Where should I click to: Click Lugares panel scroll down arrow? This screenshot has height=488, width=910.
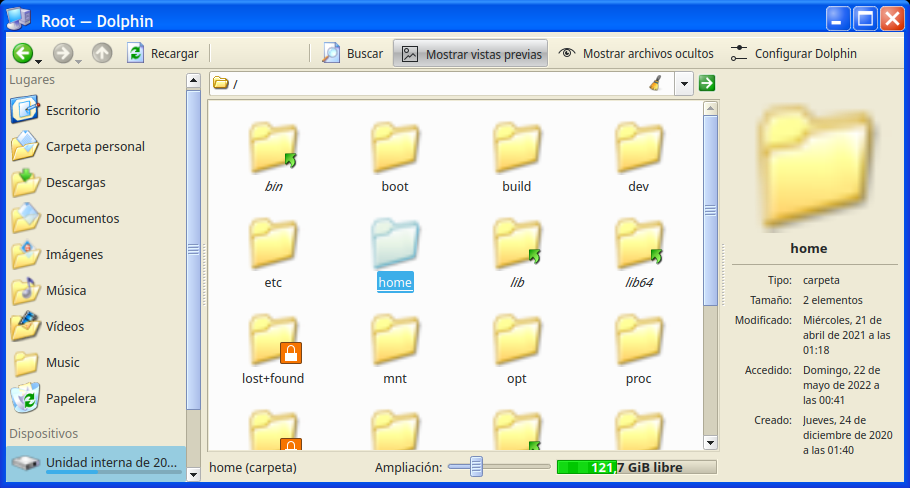pyautogui.click(x=194, y=474)
